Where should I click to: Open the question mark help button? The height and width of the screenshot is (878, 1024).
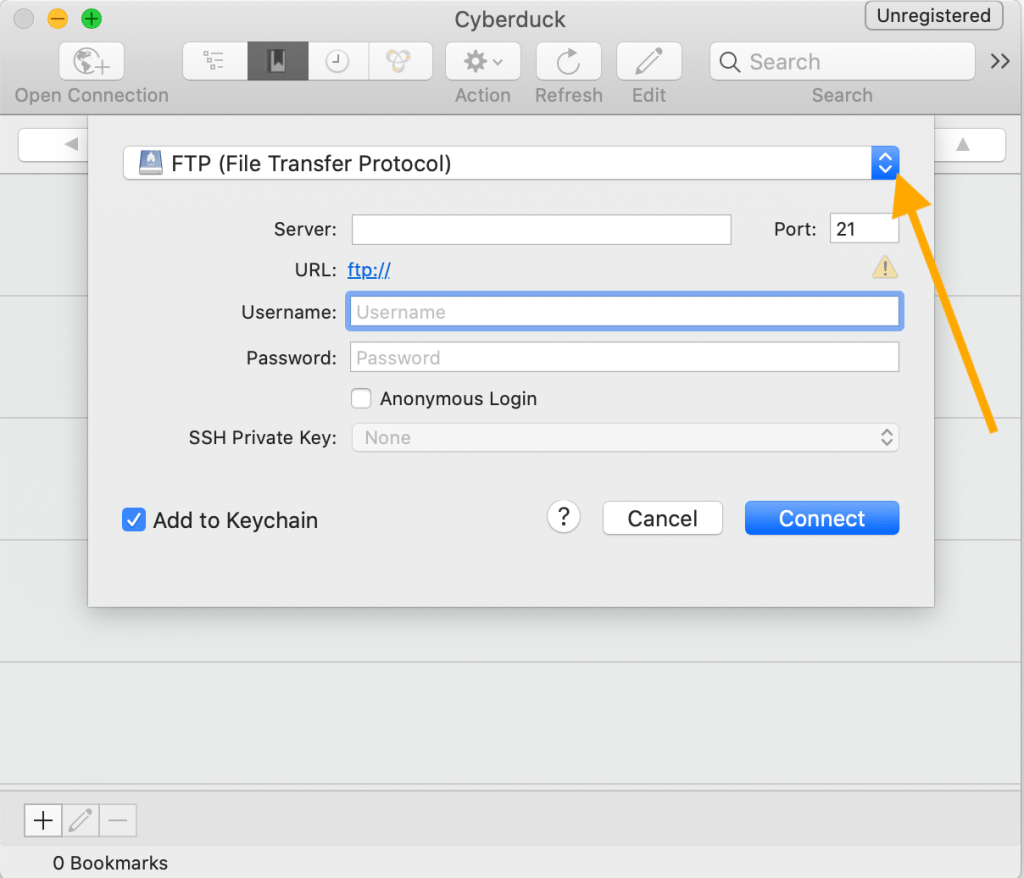point(564,517)
